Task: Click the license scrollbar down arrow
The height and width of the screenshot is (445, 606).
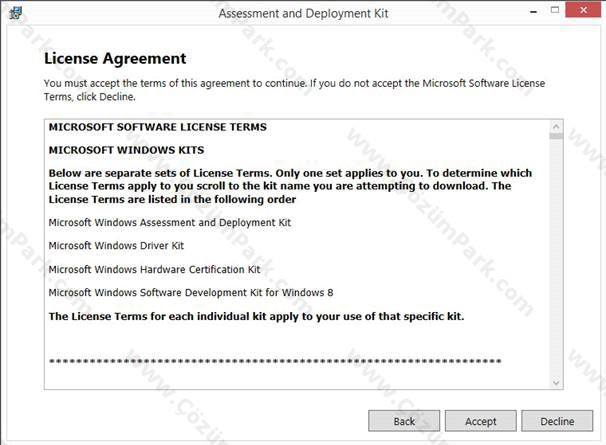Action: coord(556,383)
